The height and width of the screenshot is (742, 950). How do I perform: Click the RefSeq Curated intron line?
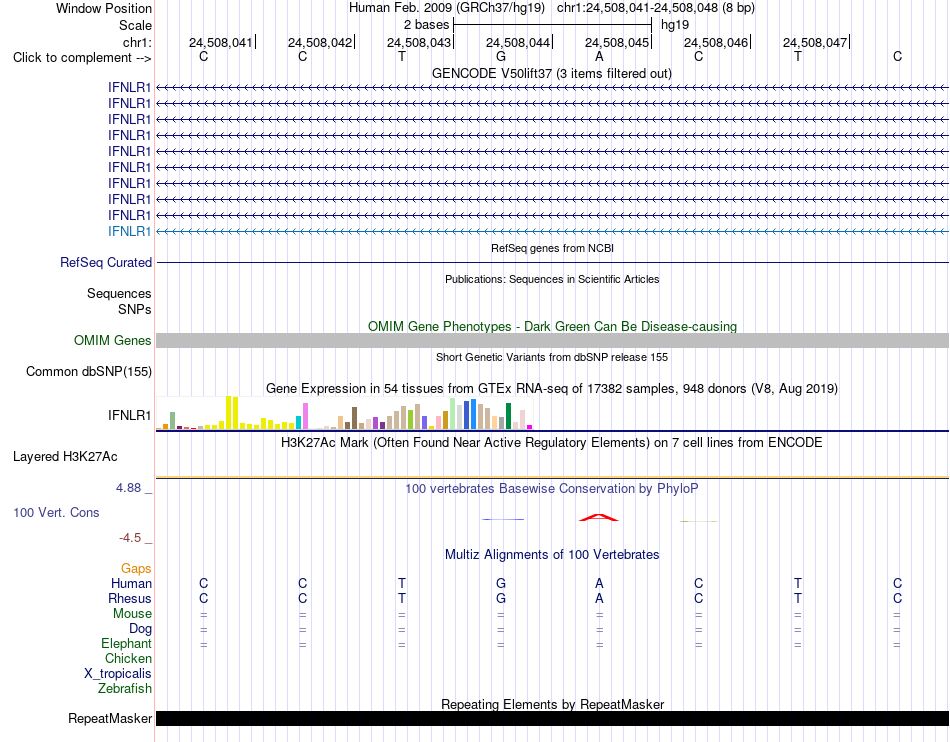tap(552, 262)
